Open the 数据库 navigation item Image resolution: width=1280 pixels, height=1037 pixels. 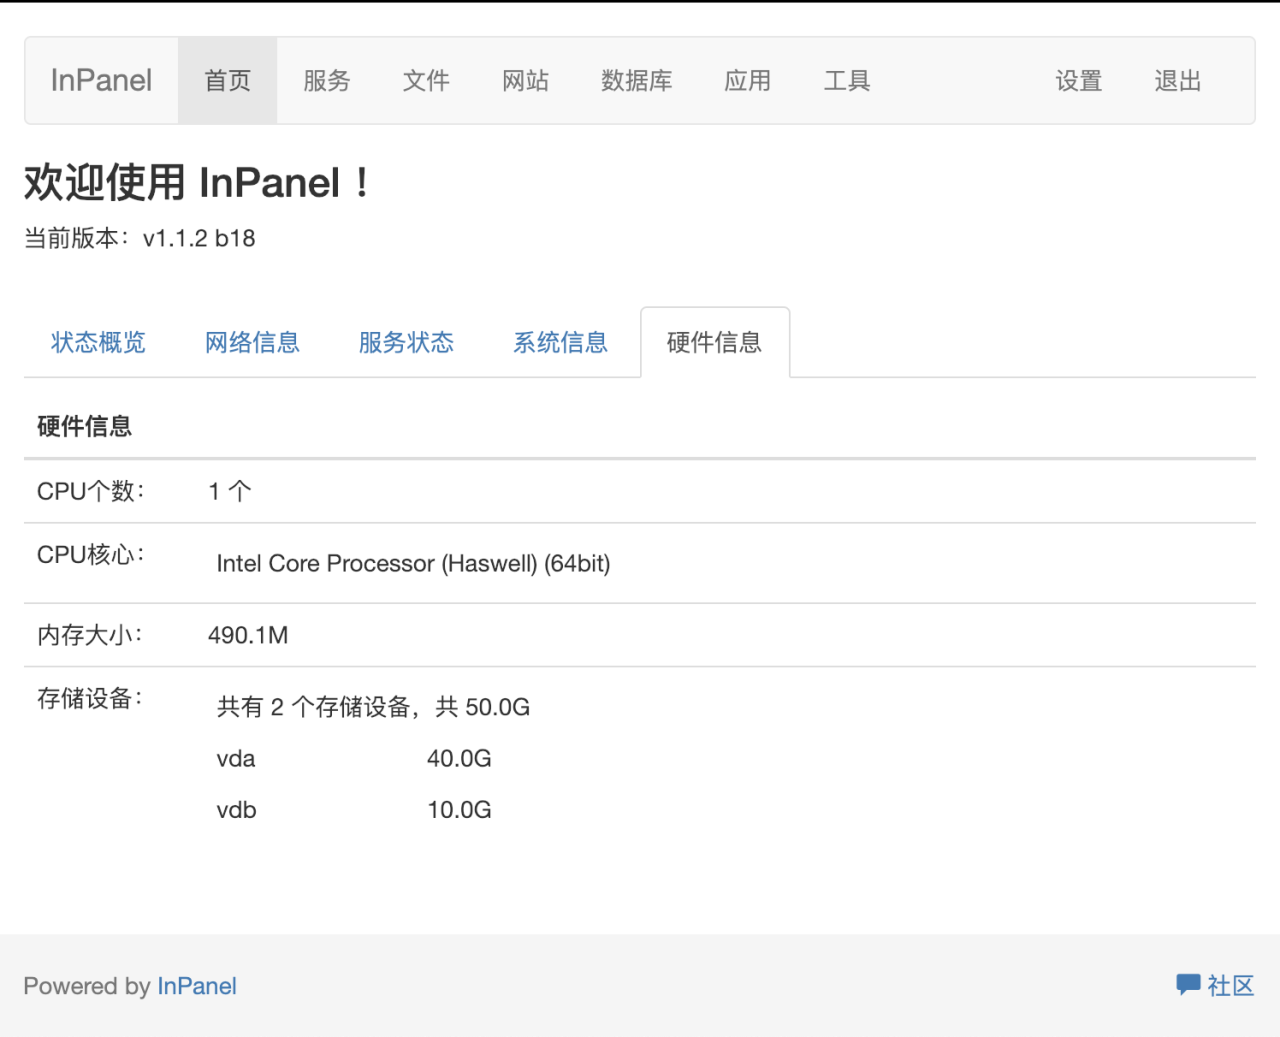click(x=637, y=80)
